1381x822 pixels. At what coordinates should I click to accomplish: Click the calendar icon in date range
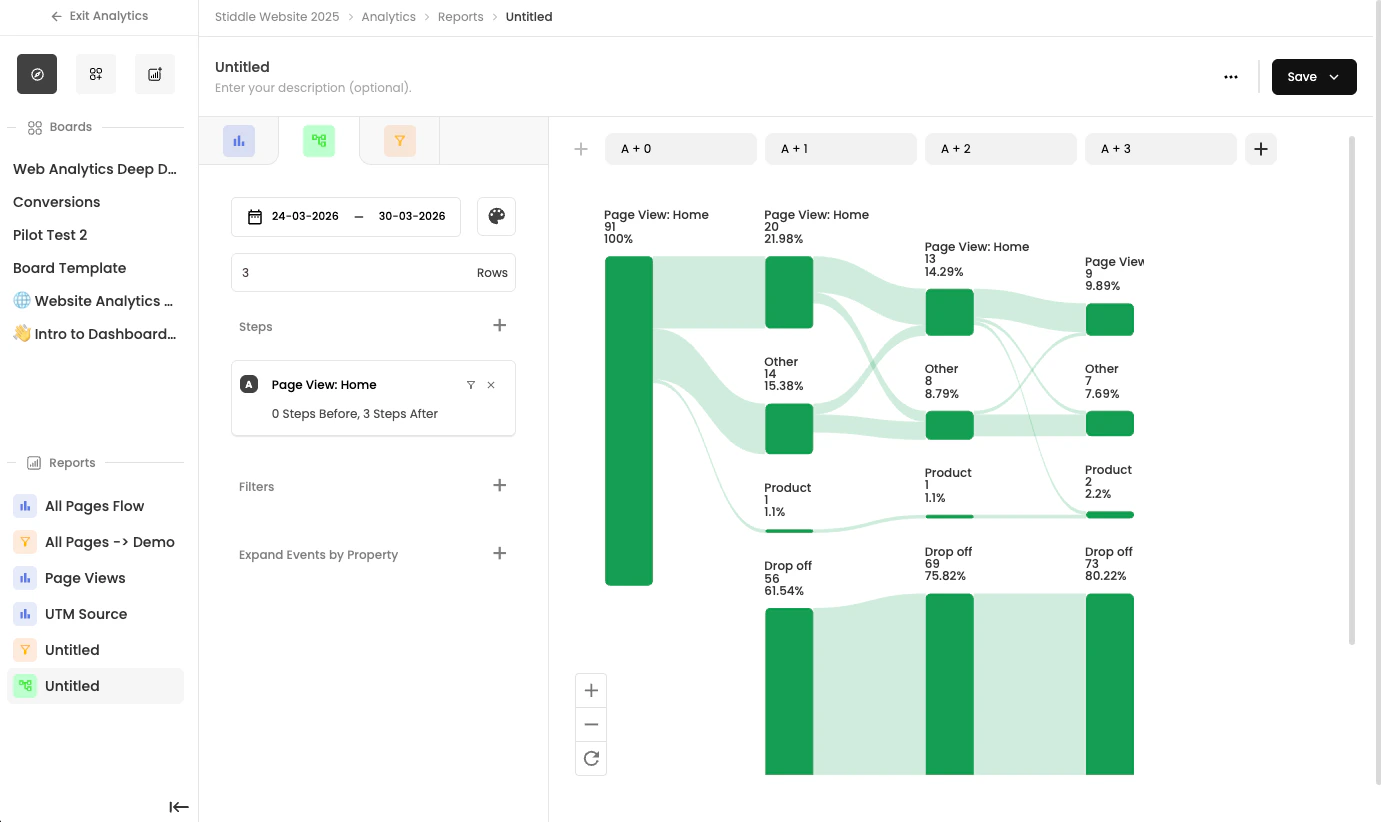(x=255, y=216)
